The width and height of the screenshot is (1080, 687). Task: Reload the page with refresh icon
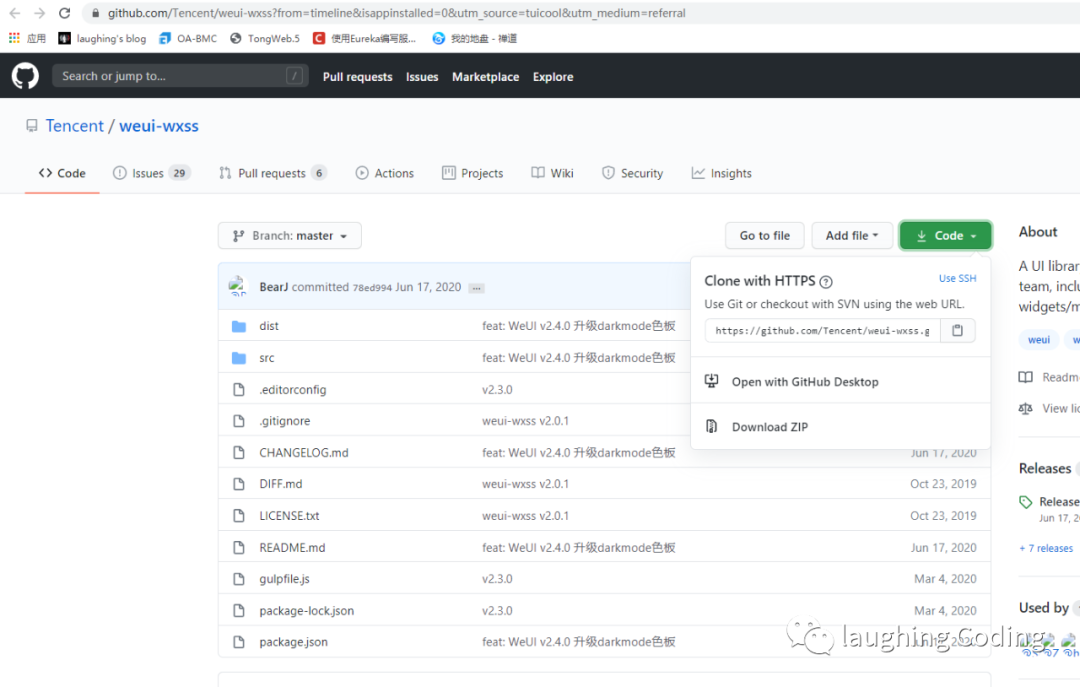(64, 13)
